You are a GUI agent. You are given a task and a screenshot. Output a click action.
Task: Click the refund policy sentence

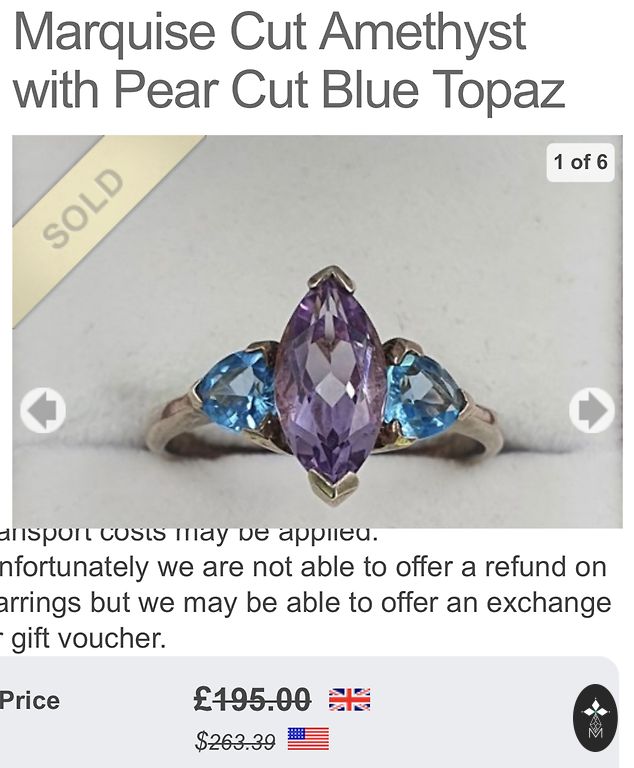(305, 567)
